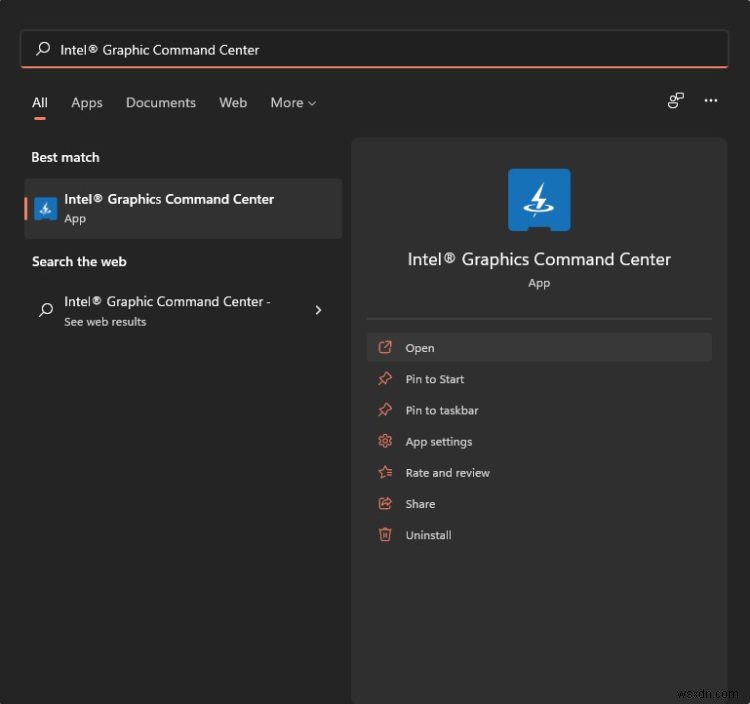Open the feedback/account icon at top right
The height and width of the screenshot is (704, 750).
pyautogui.click(x=675, y=100)
